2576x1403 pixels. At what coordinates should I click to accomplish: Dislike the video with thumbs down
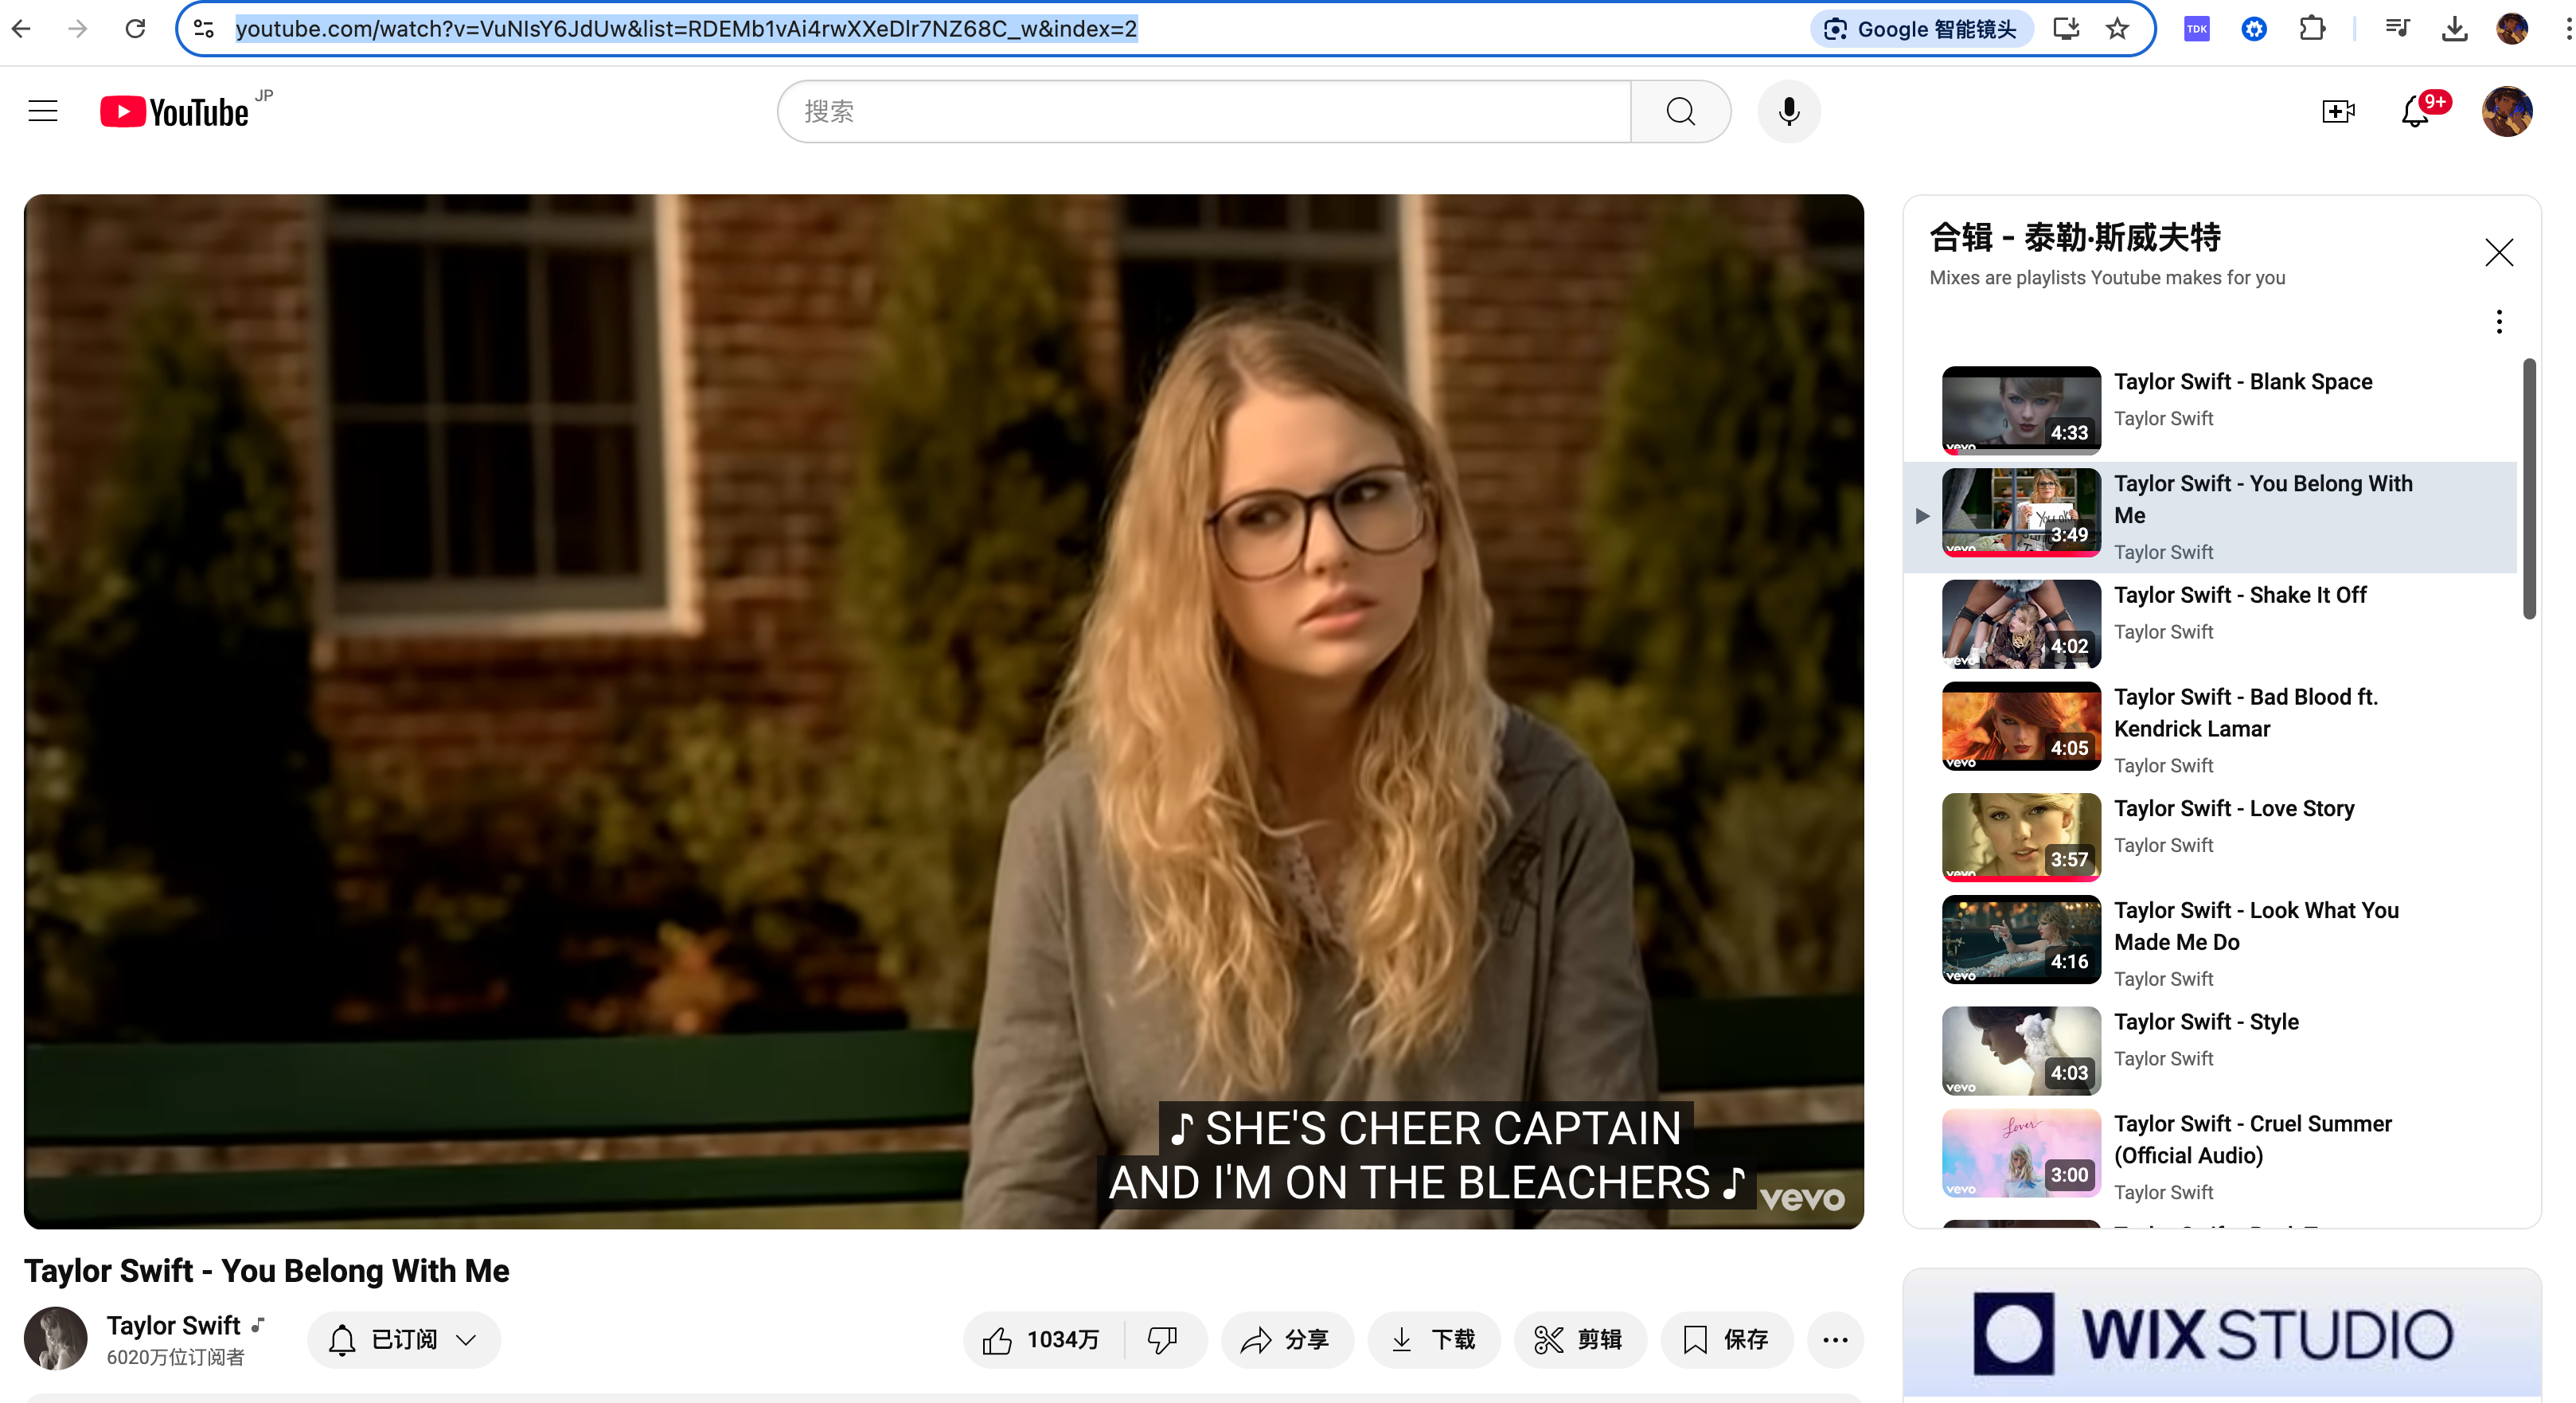(1163, 1339)
